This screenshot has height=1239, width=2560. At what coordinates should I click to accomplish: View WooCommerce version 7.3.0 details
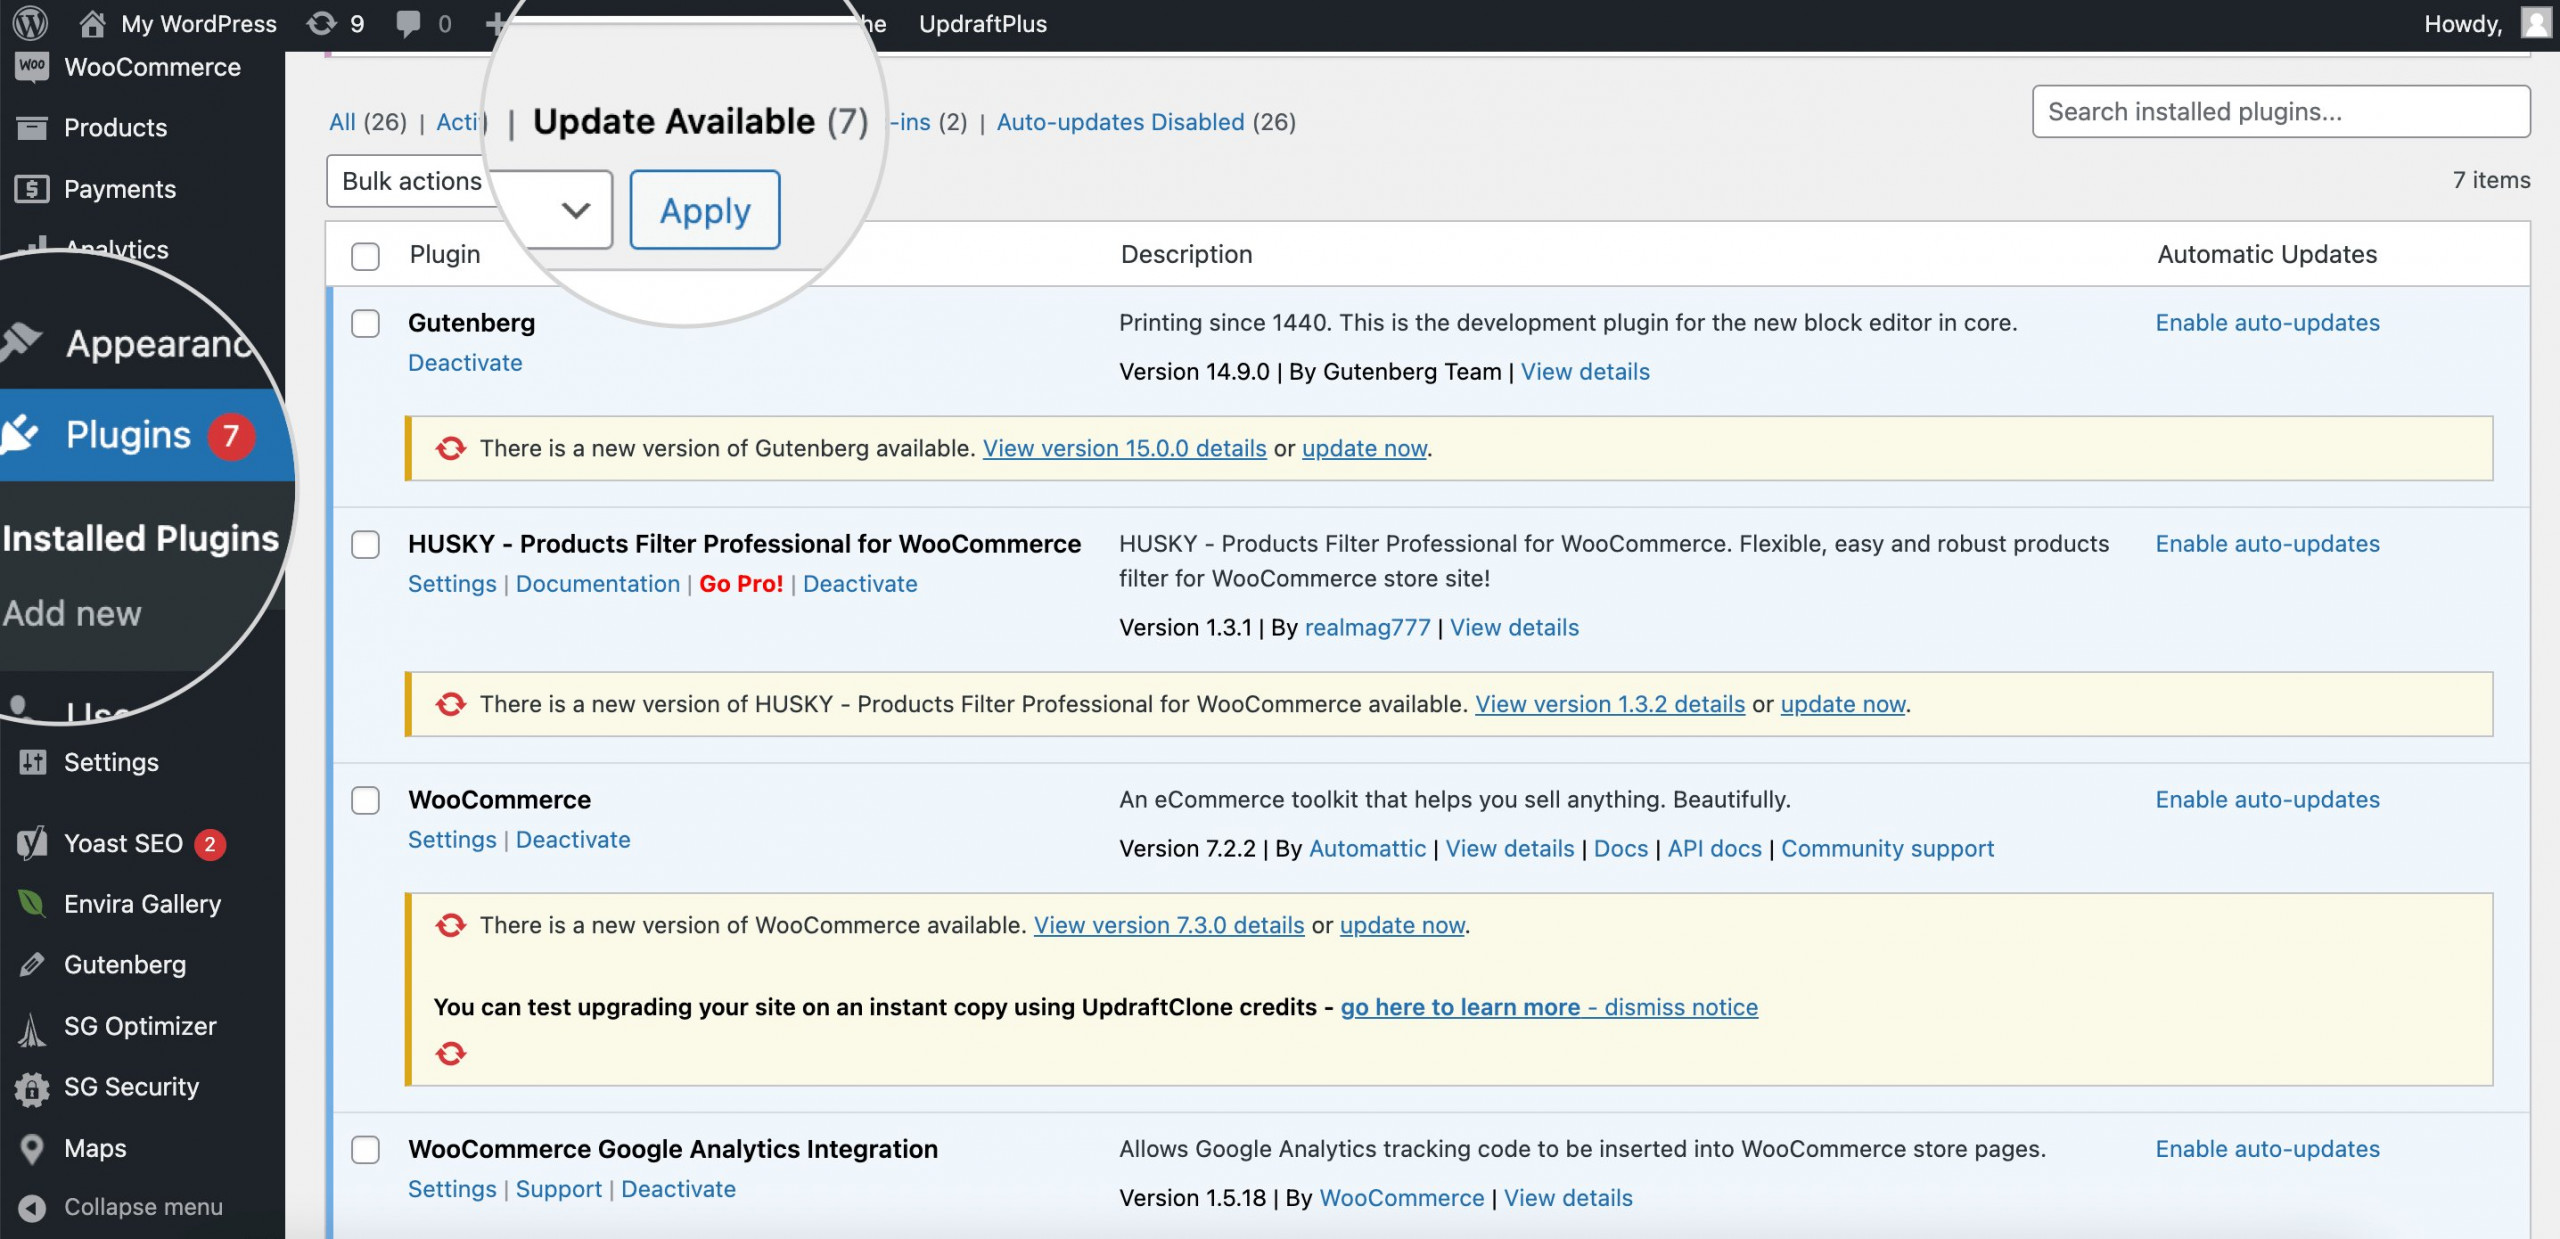pyautogui.click(x=1169, y=925)
